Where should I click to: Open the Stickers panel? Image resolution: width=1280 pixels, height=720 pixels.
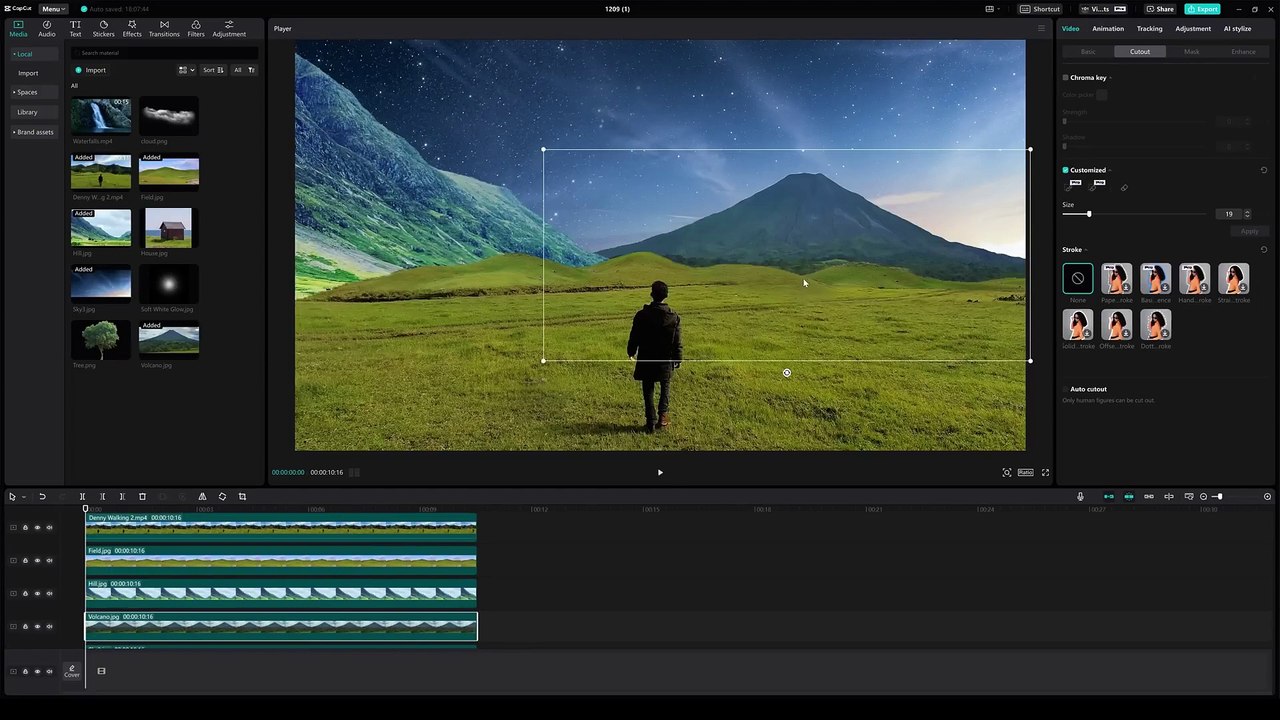103,28
